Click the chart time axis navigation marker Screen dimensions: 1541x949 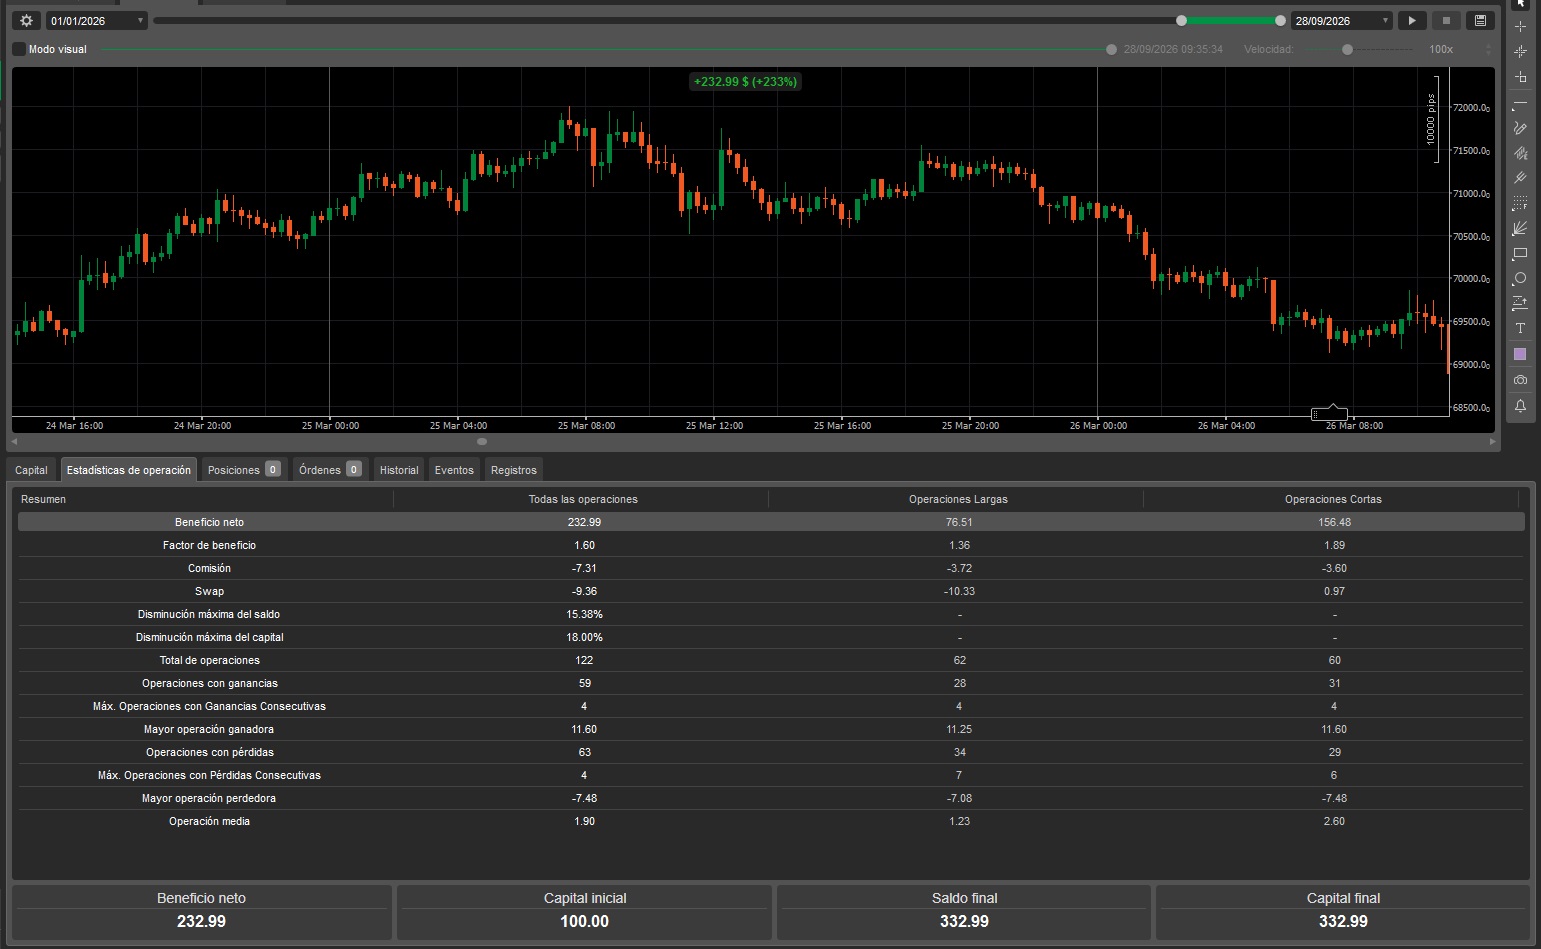1330,413
